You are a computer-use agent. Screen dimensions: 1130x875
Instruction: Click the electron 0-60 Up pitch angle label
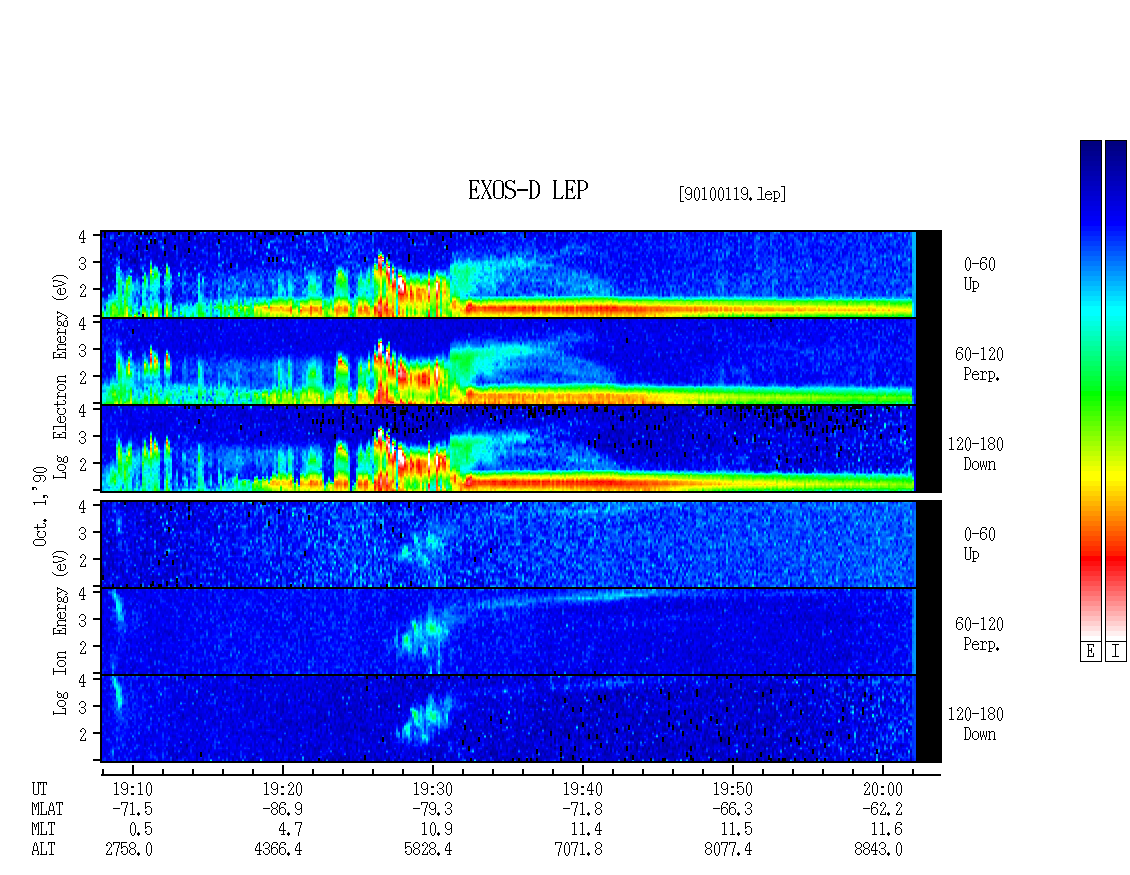click(979, 274)
